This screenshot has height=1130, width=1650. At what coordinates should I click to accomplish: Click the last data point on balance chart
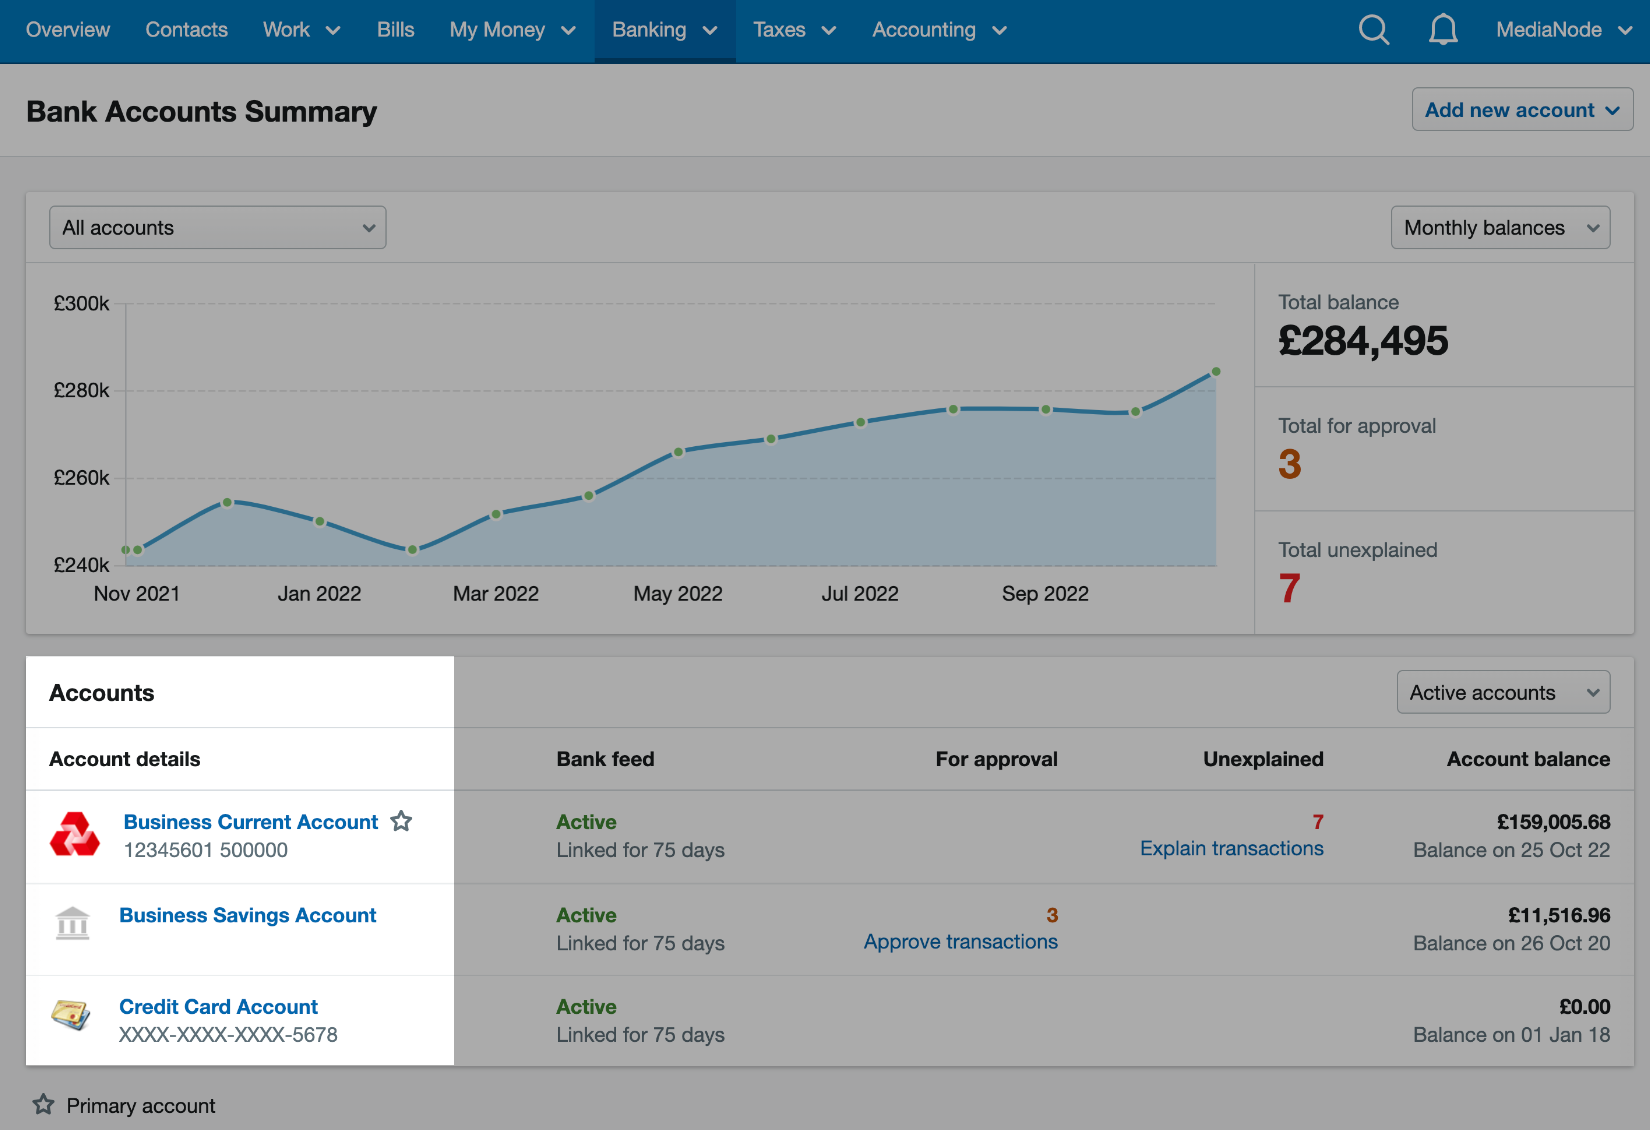(1216, 372)
